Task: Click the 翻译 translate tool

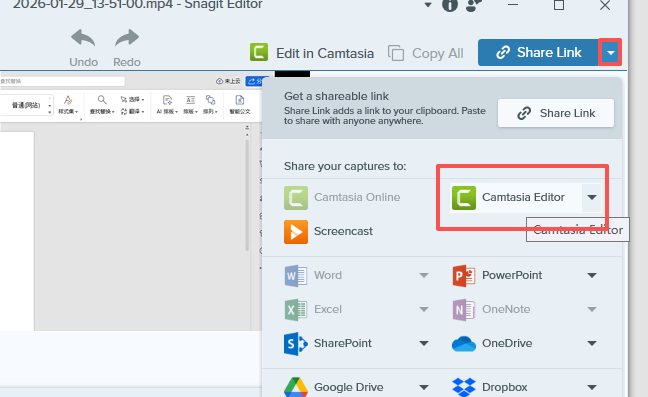Action: tap(132, 112)
